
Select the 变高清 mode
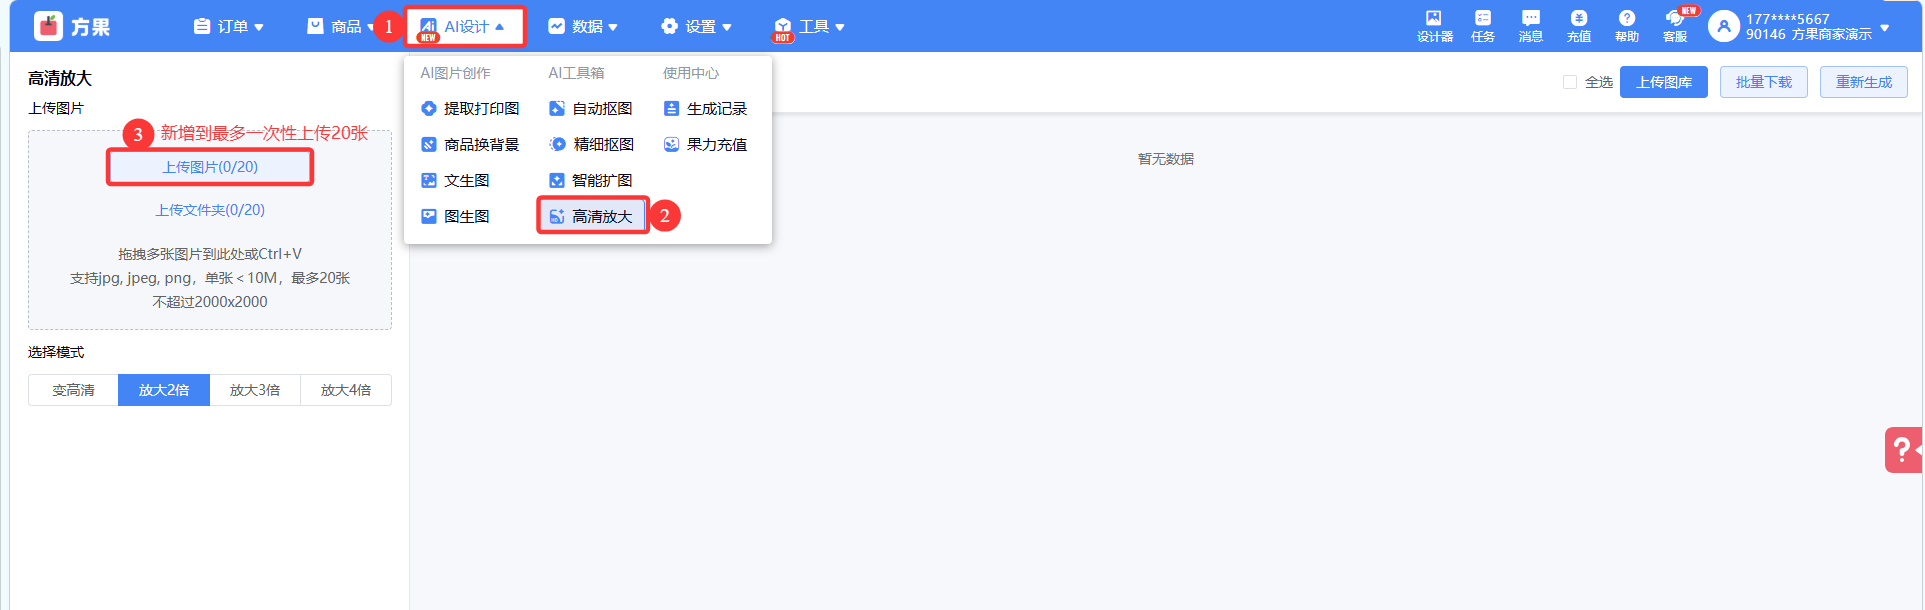tap(73, 390)
